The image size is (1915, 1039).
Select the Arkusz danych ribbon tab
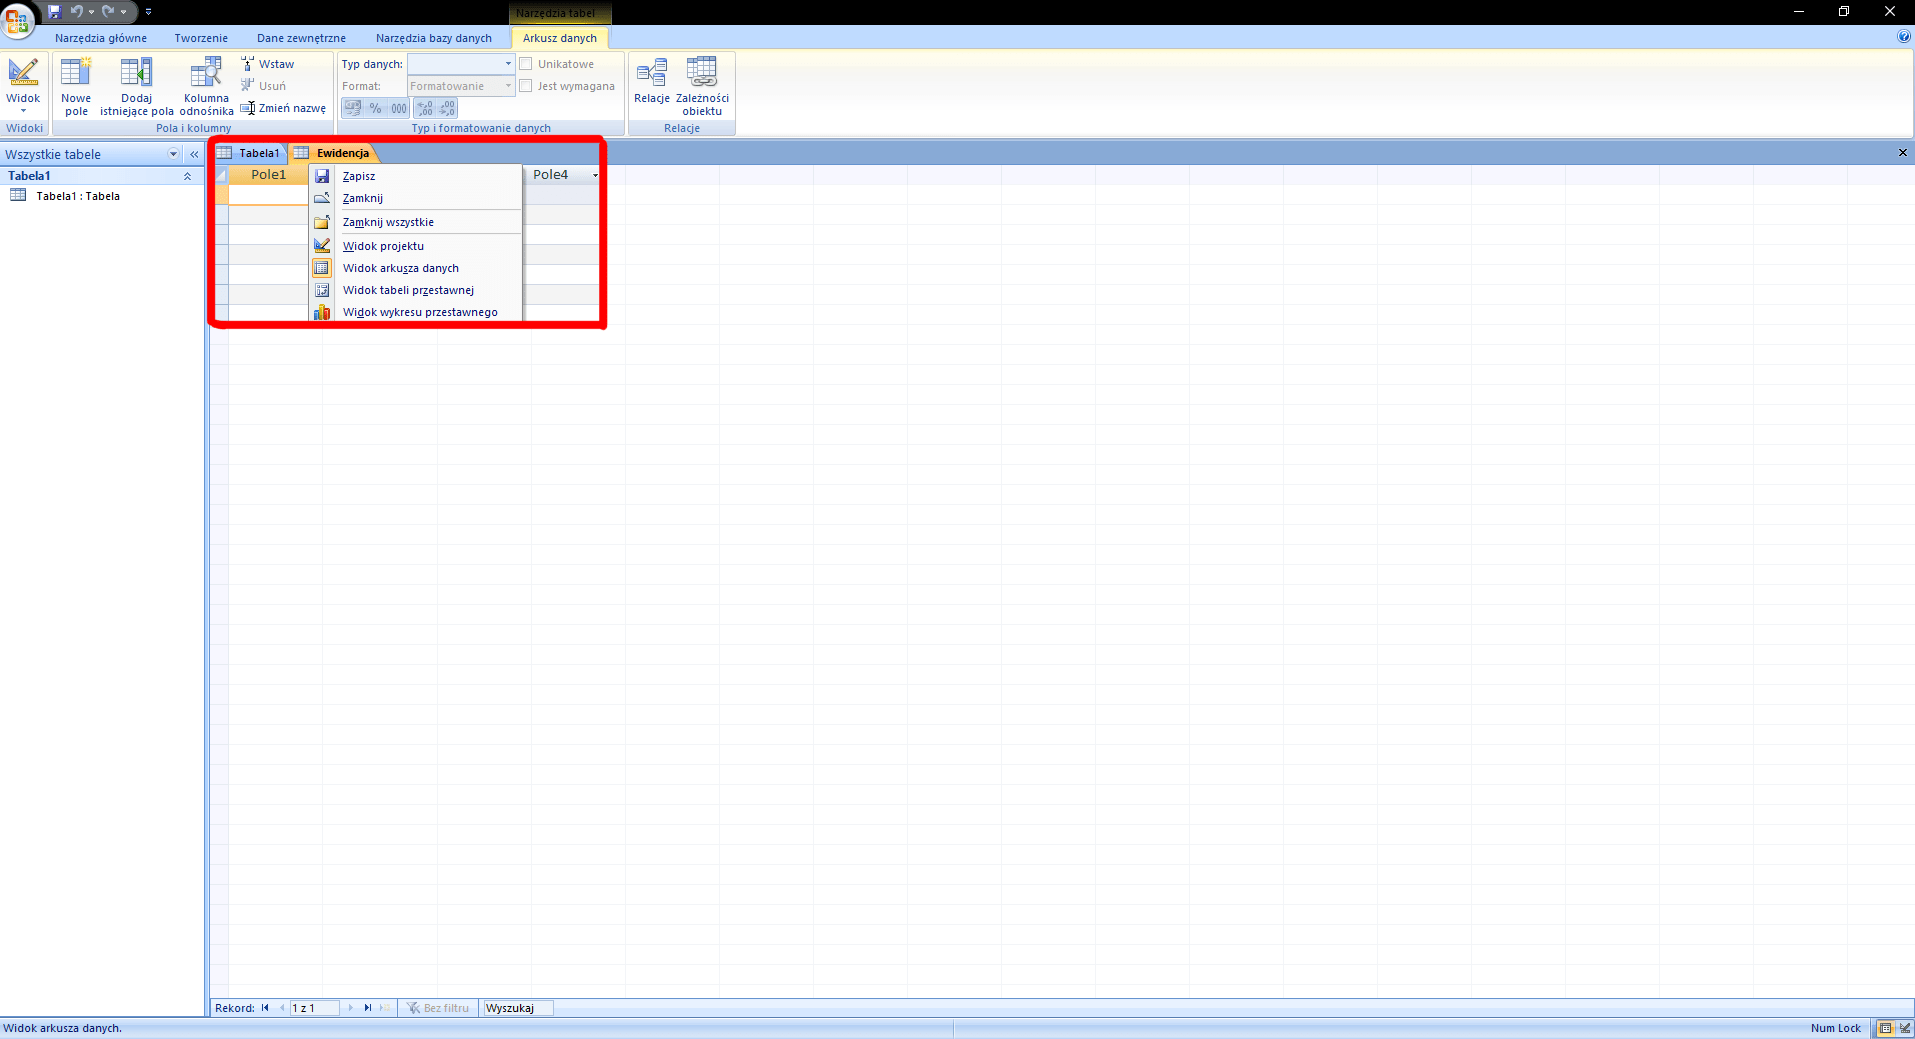pyautogui.click(x=560, y=38)
